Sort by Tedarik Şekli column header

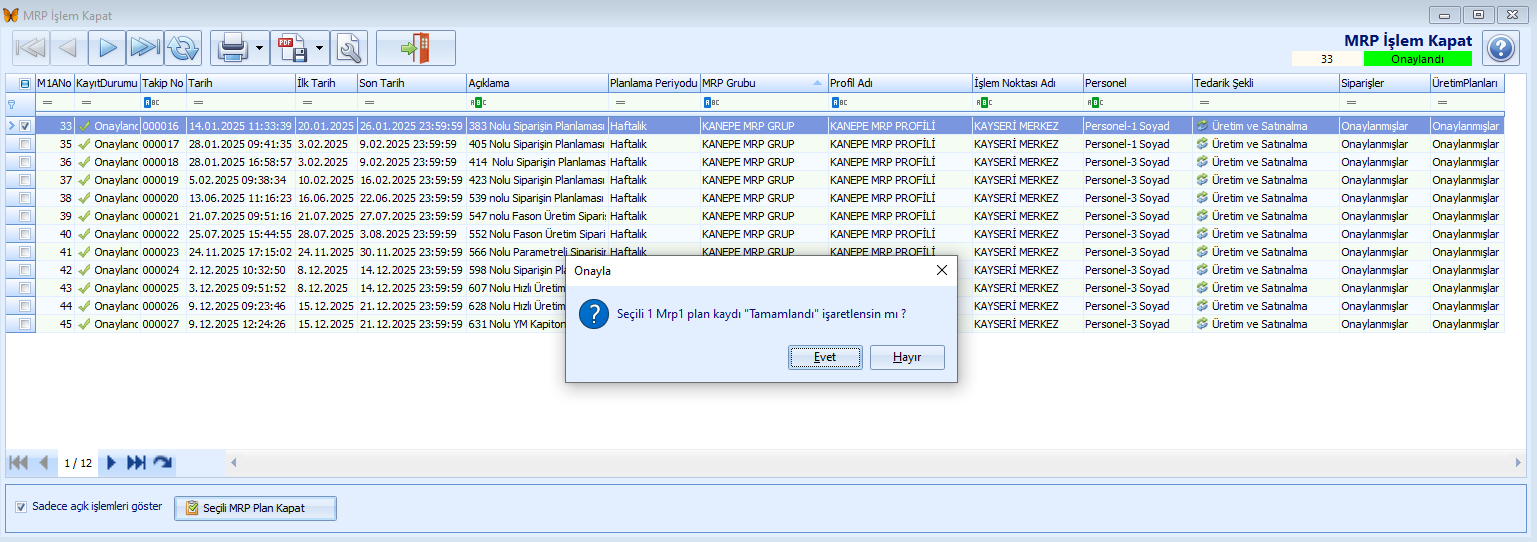(x=1265, y=84)
